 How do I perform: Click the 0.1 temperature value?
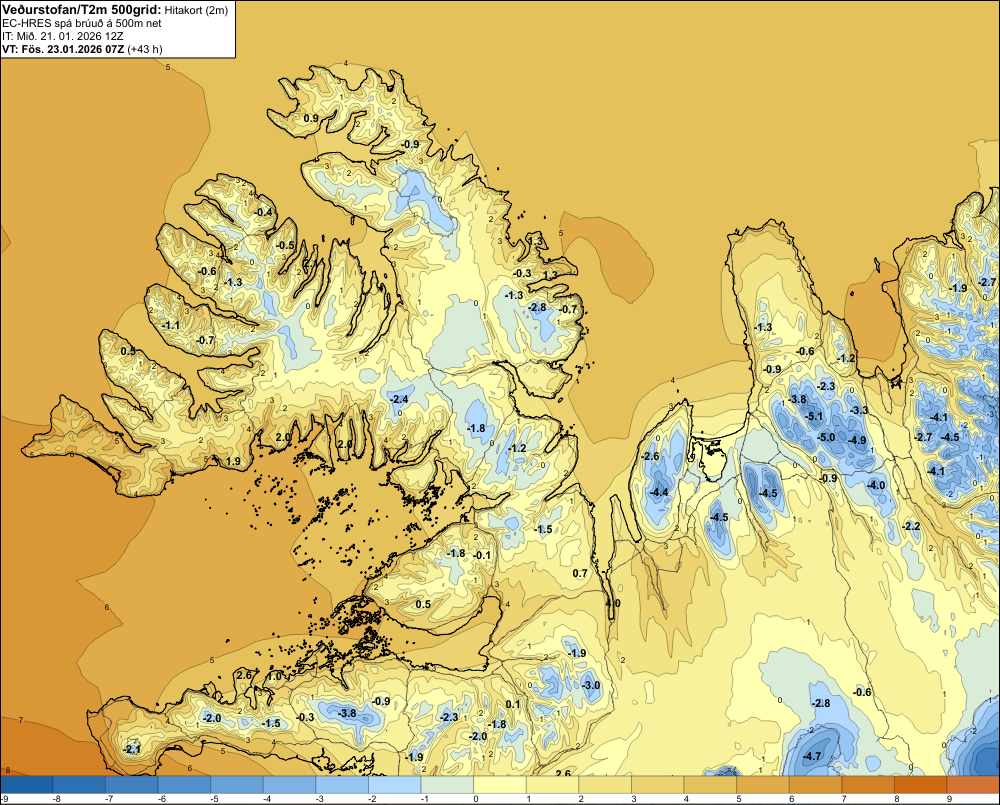(513, 704)
